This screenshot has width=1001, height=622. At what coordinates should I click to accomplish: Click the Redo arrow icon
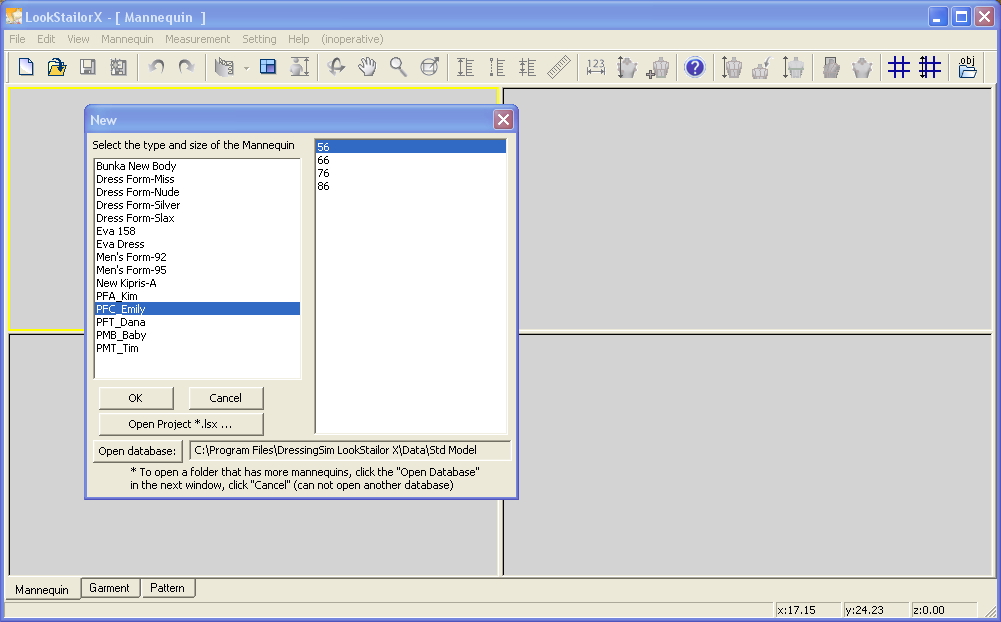(186, 67)
